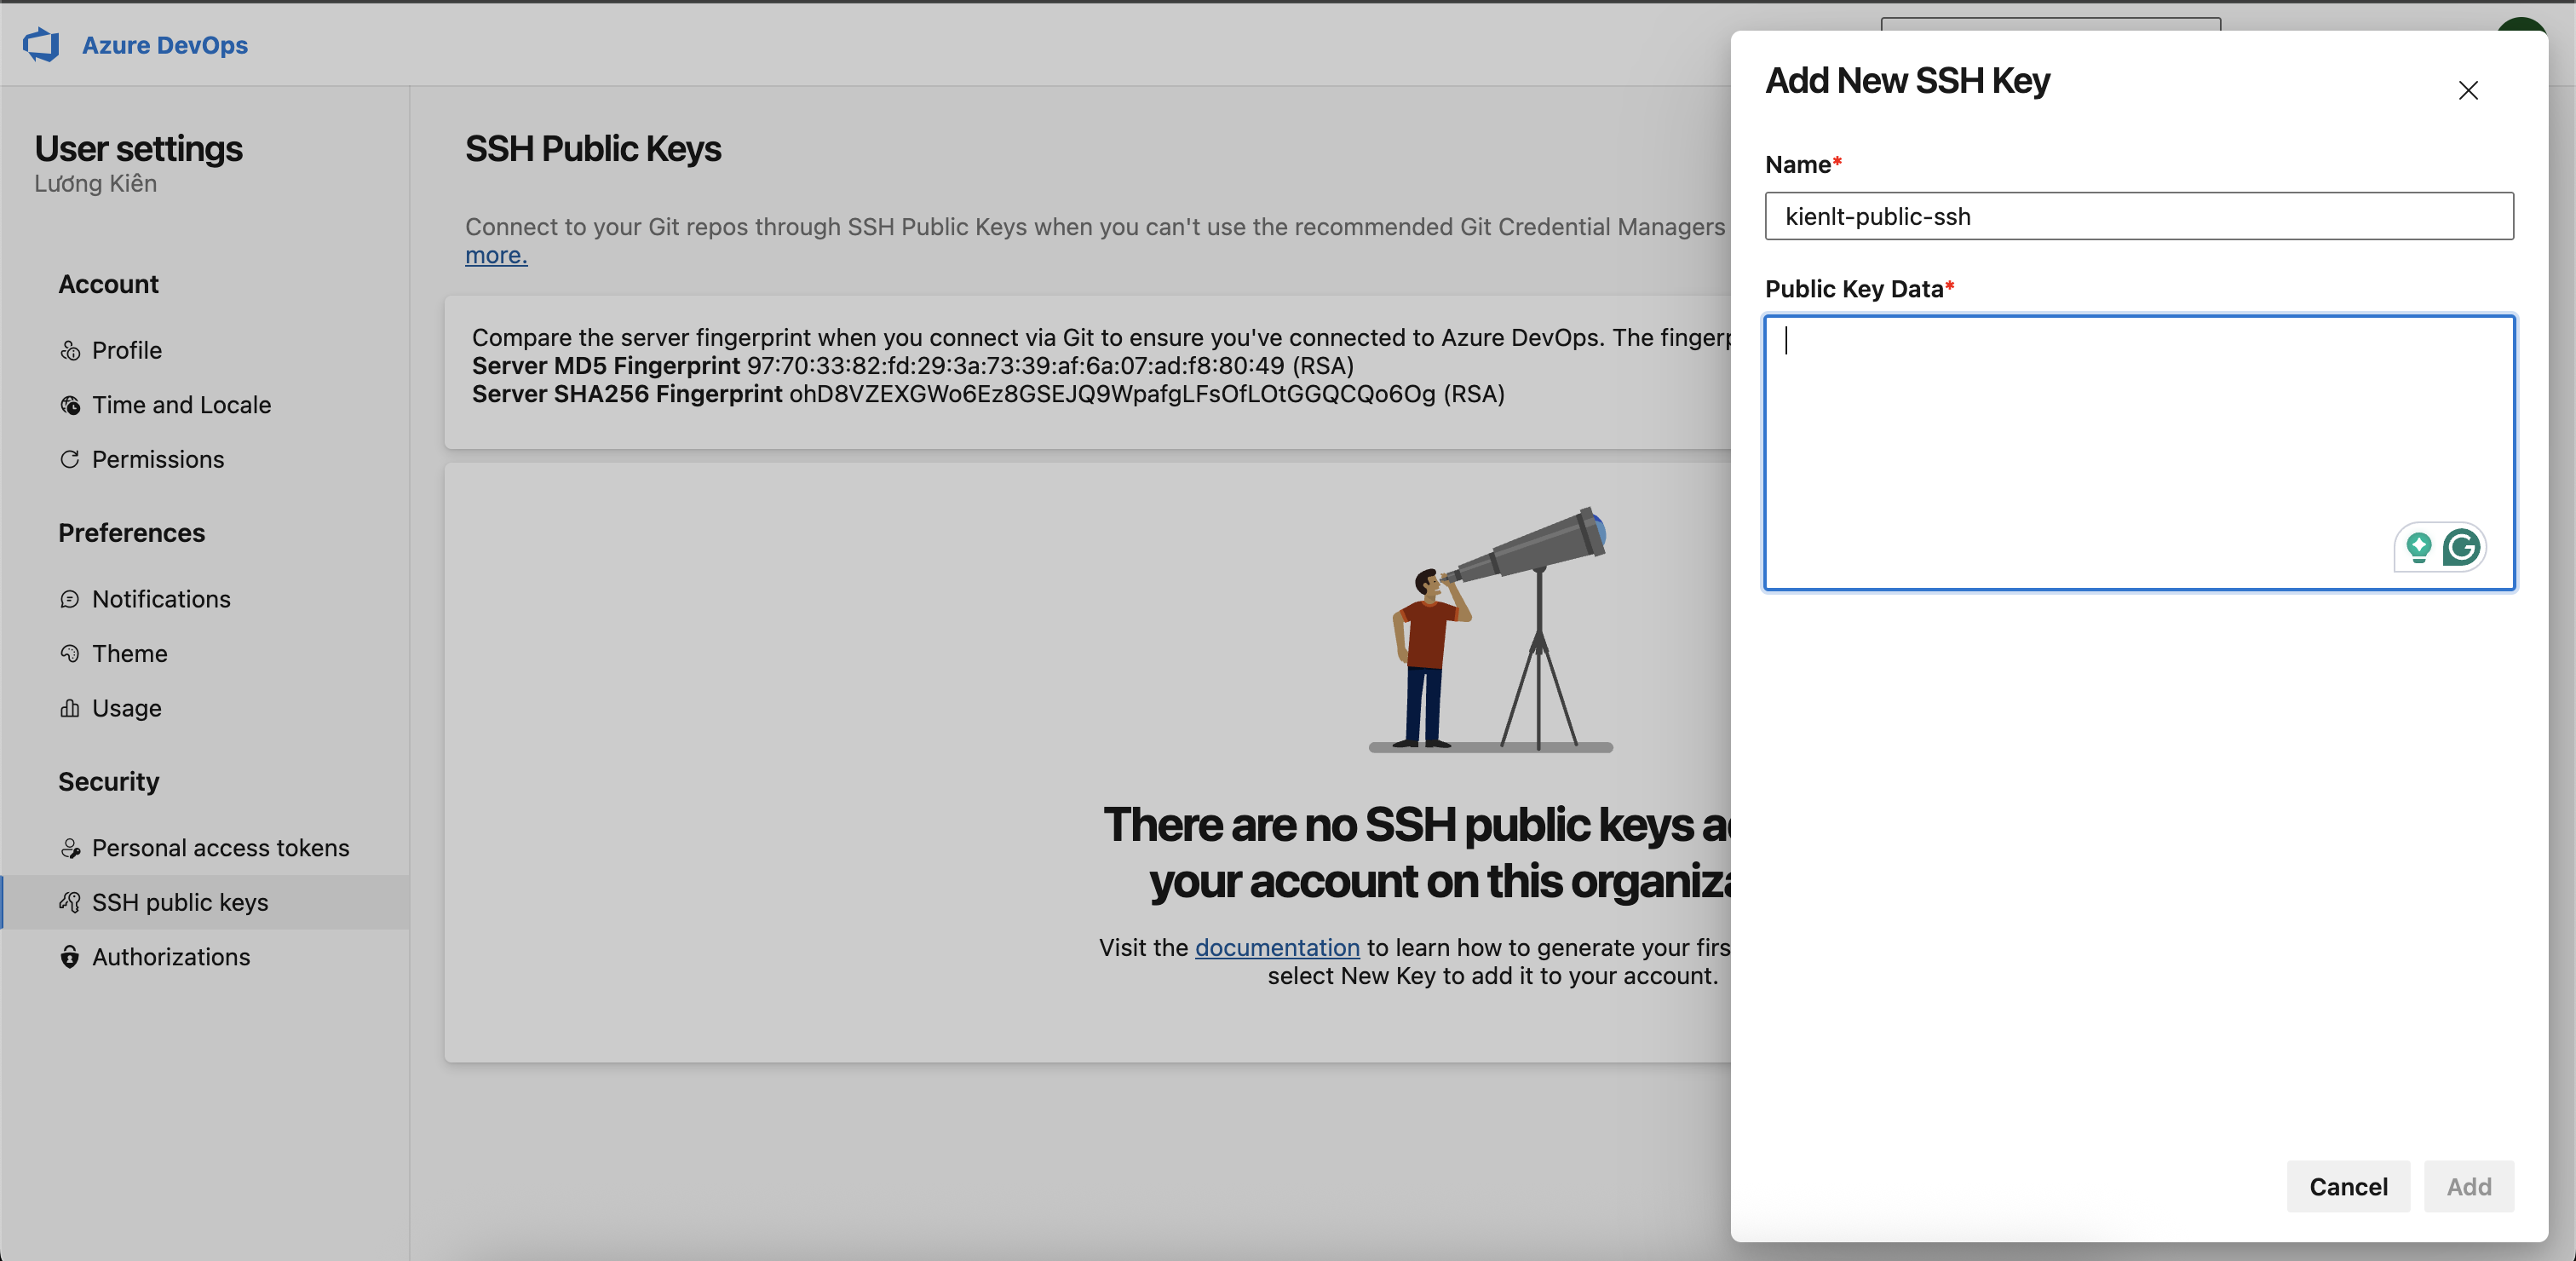Viewport: 2576px width, 1261px height.
Task: Click the Account section header
Action: pos(108,285)
